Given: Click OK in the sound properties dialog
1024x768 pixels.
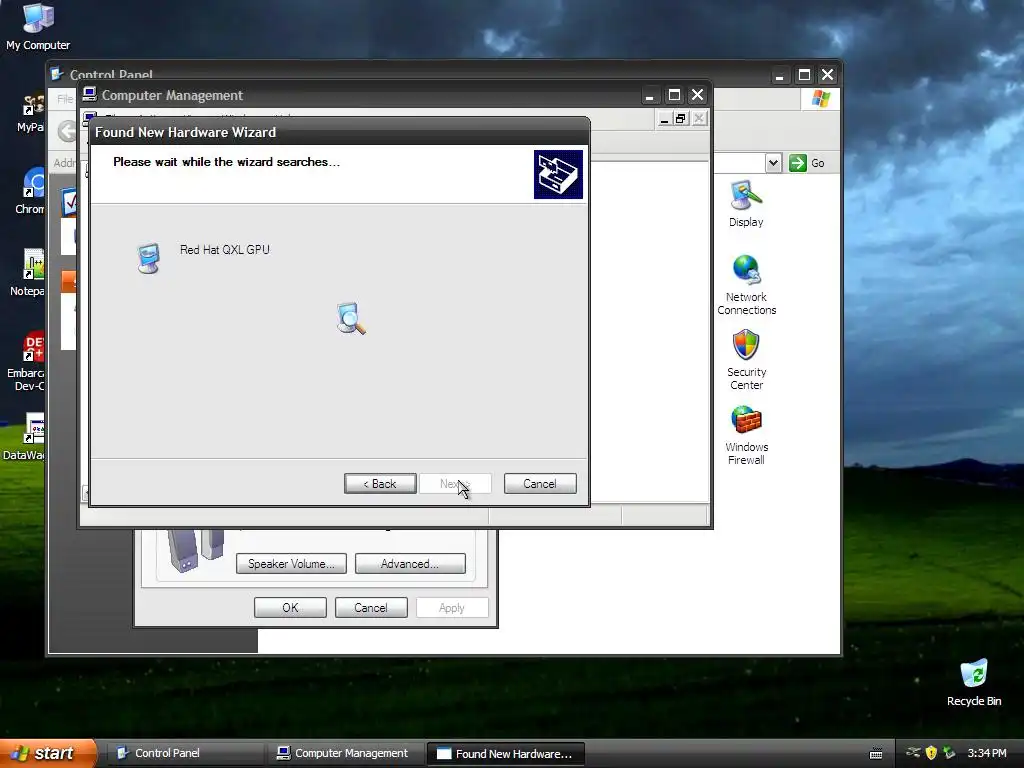Looking at the screenshot, I should coord(290,607).
